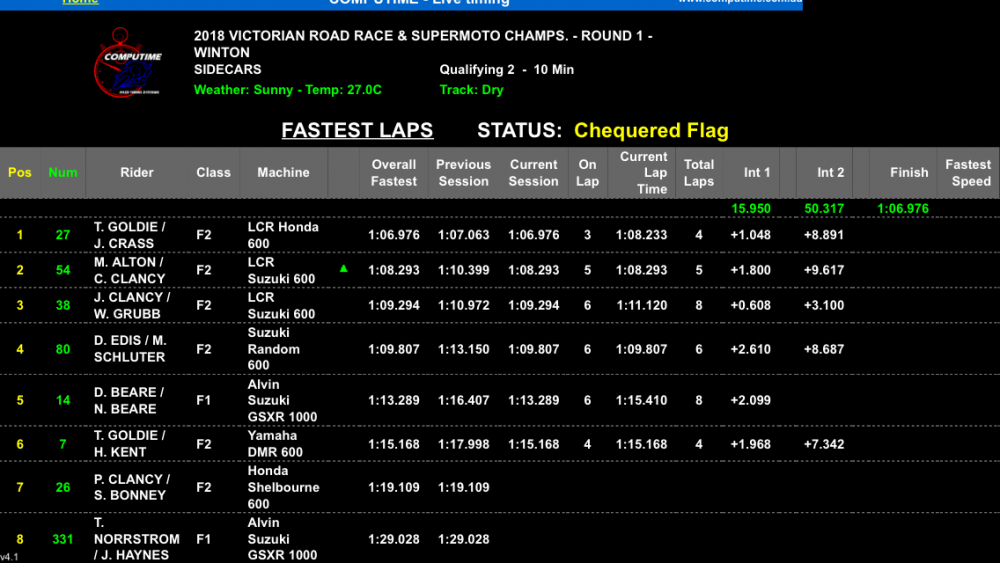
Task: Click the Qualifying 2 - 10 Min text
Action: 506,69
